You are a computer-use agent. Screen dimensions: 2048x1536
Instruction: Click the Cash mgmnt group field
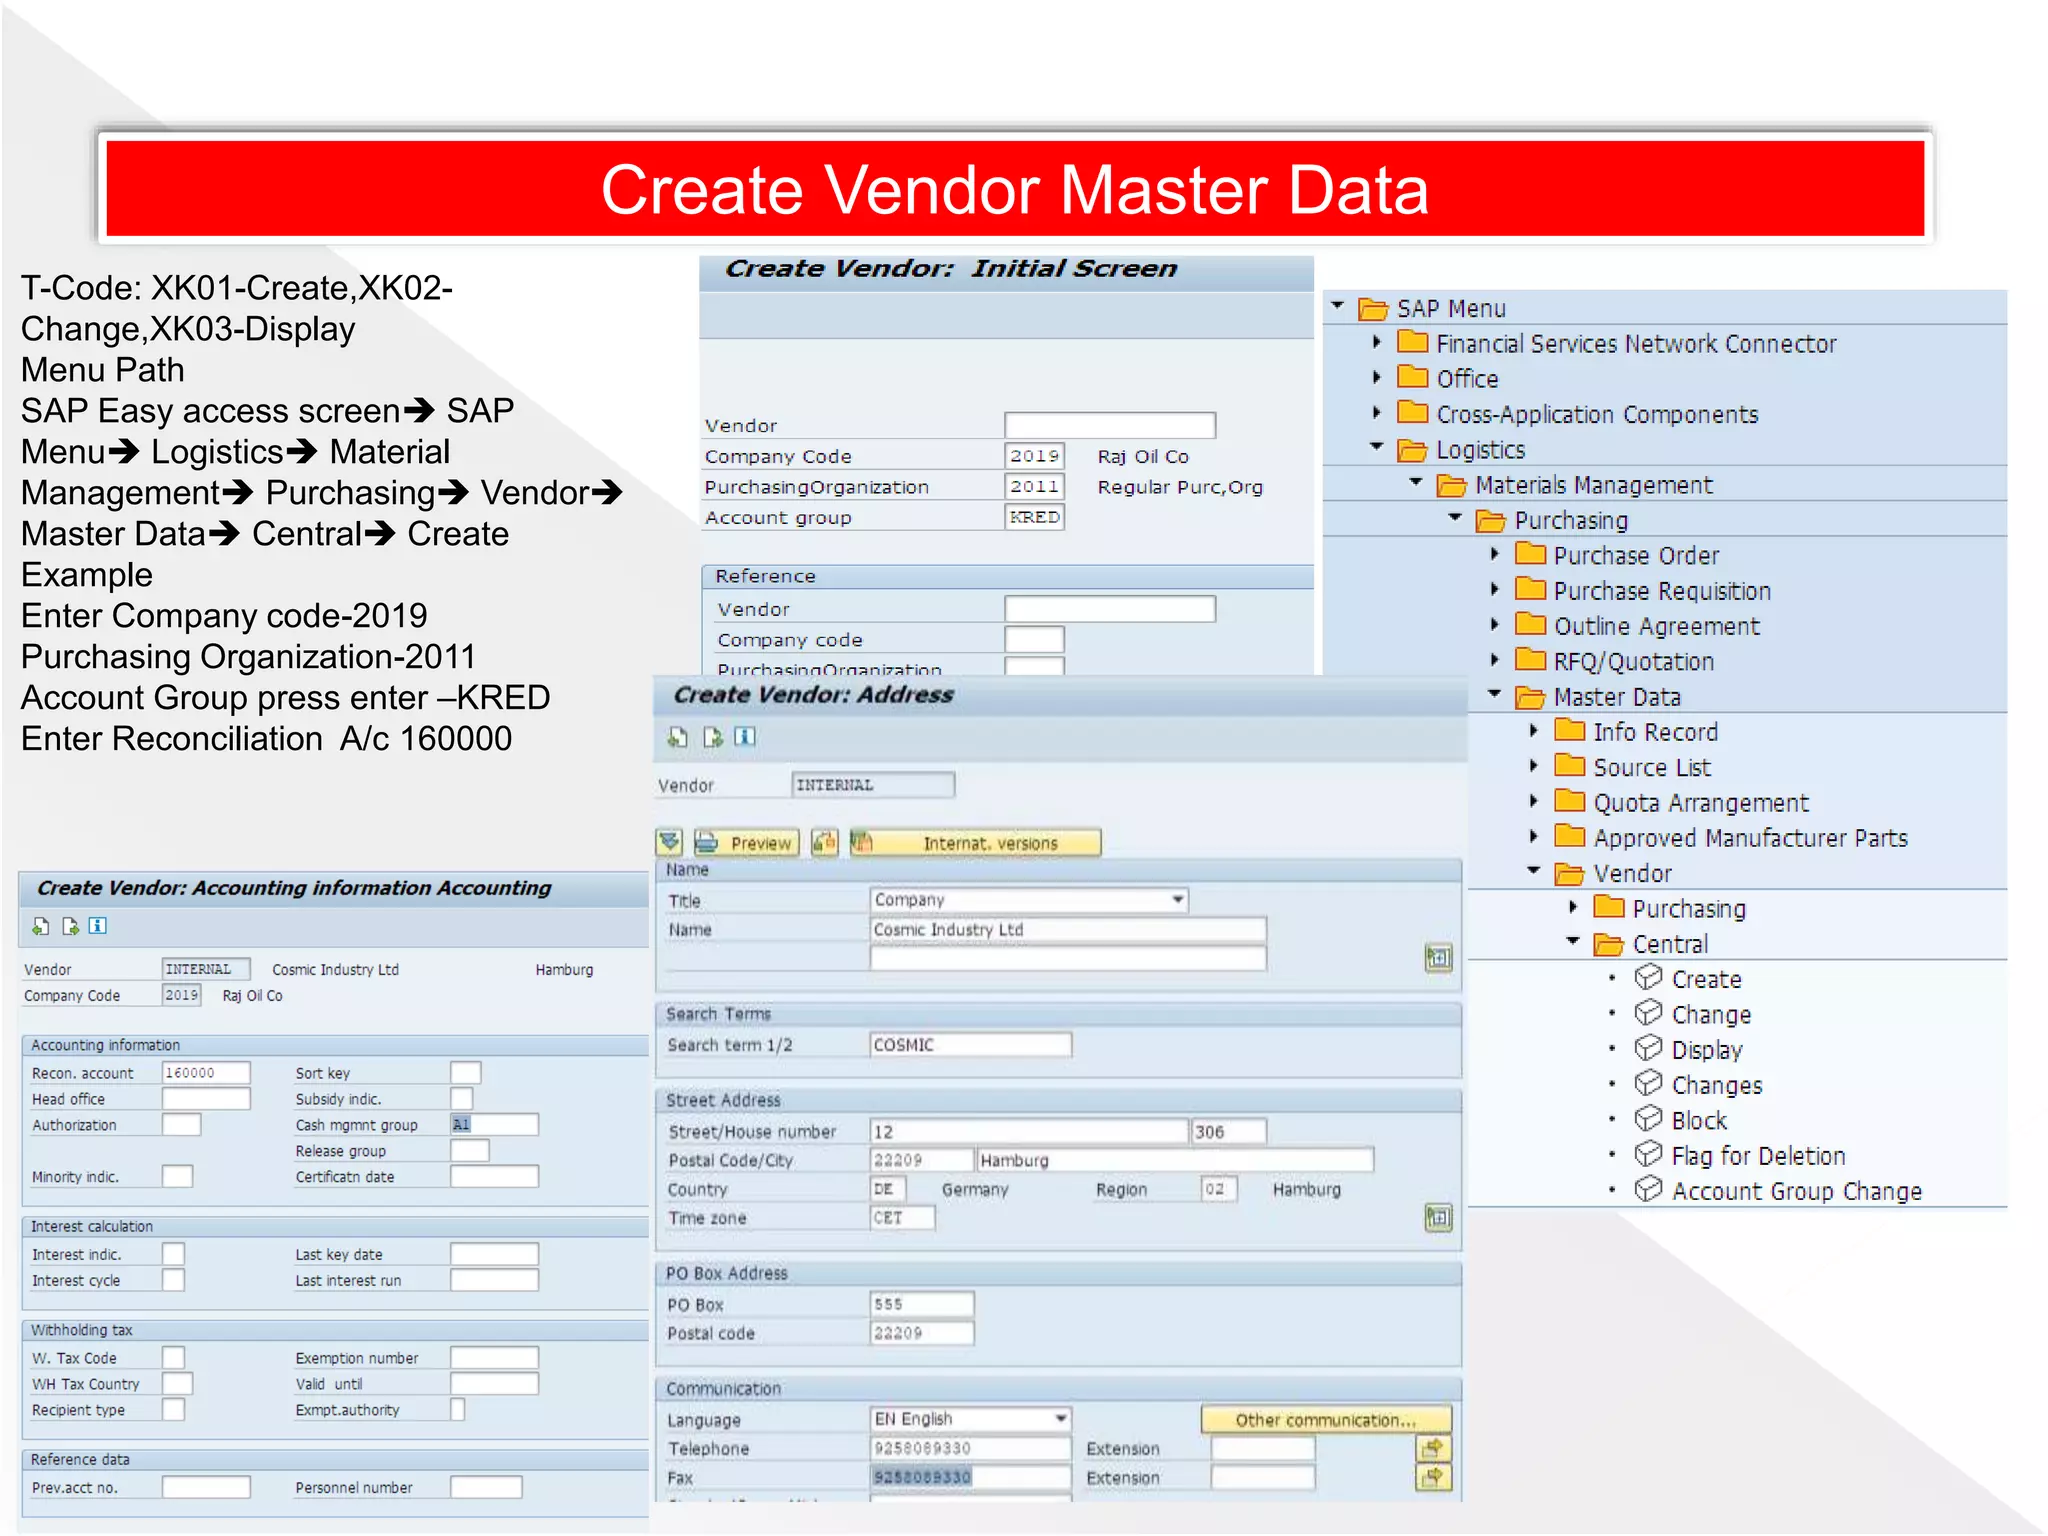point(494,1124)
